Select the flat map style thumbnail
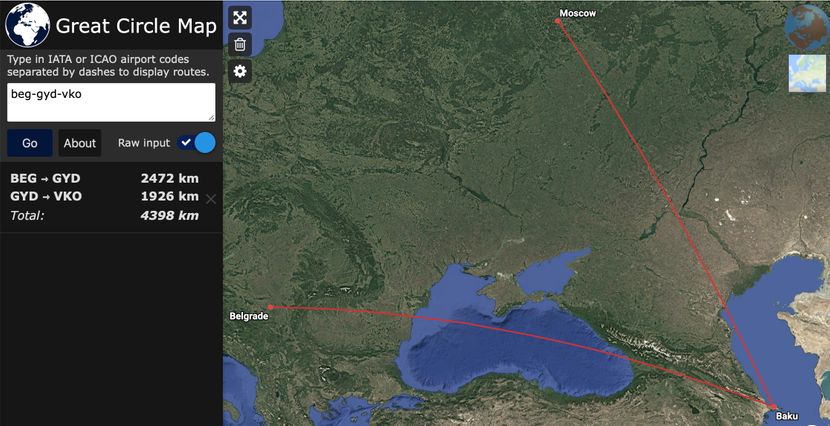The width and height of the screenshot is (830, 426). click(x=807, y=74)
